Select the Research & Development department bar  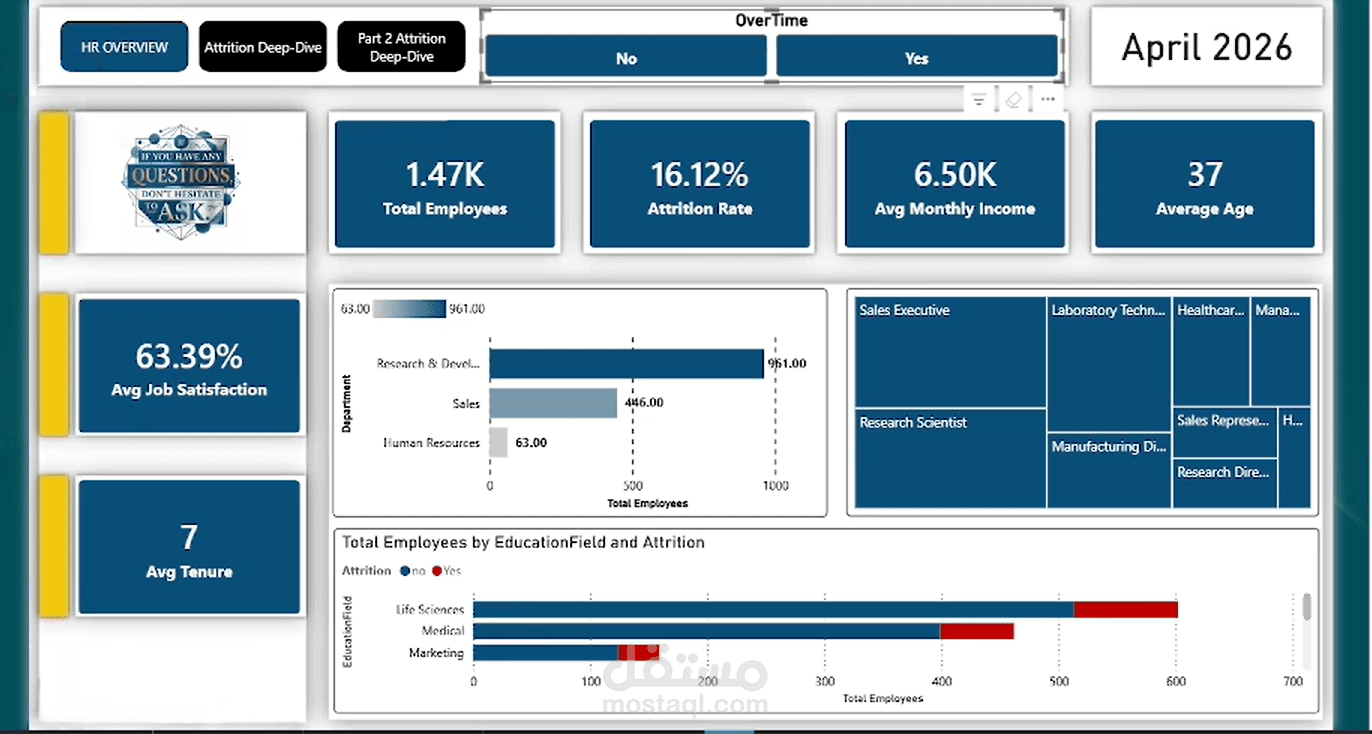point(626,364)
